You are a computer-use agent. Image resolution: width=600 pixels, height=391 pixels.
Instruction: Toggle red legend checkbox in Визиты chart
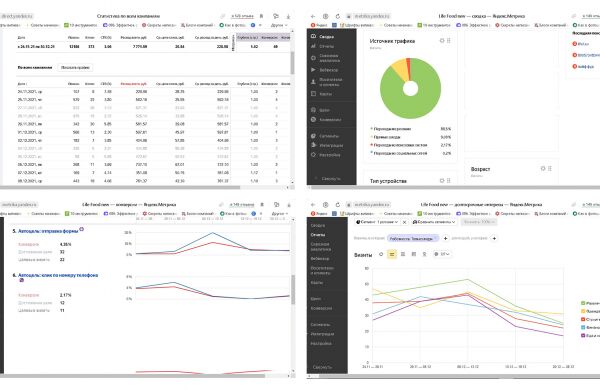(x=583, y=319)
